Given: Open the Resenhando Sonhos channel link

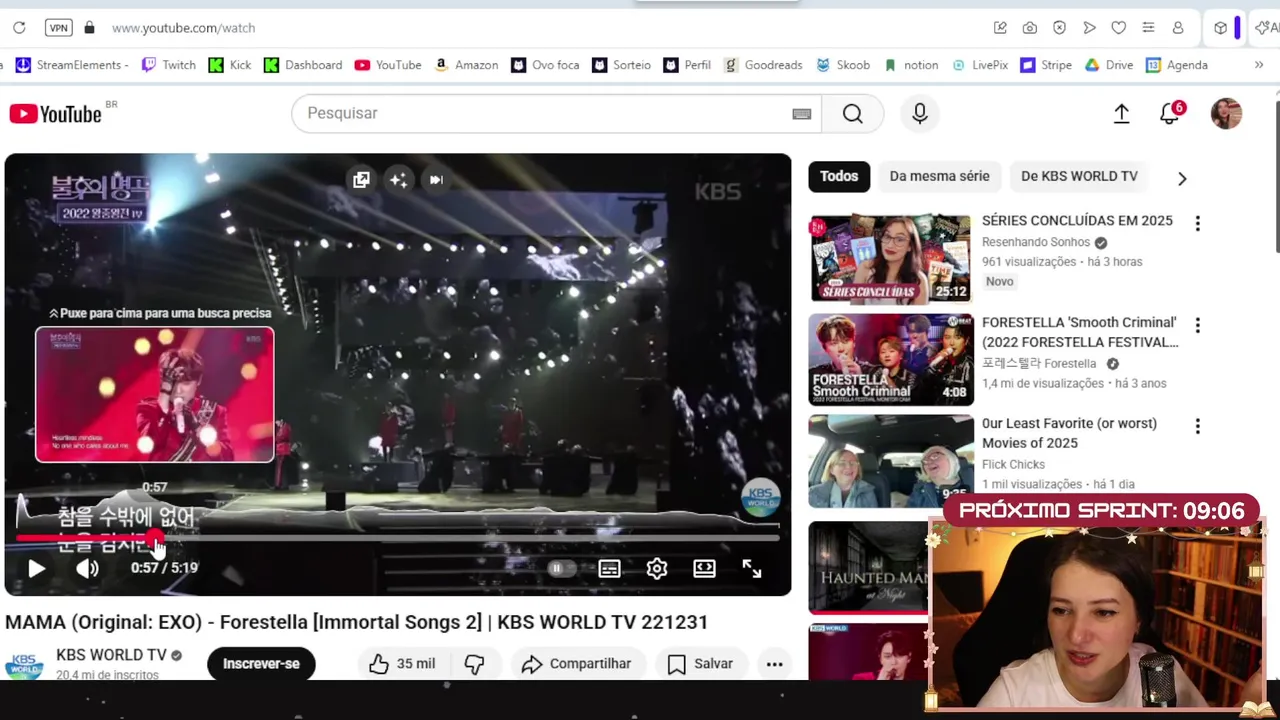Looking at the screenshot, I should (1036, 242).
